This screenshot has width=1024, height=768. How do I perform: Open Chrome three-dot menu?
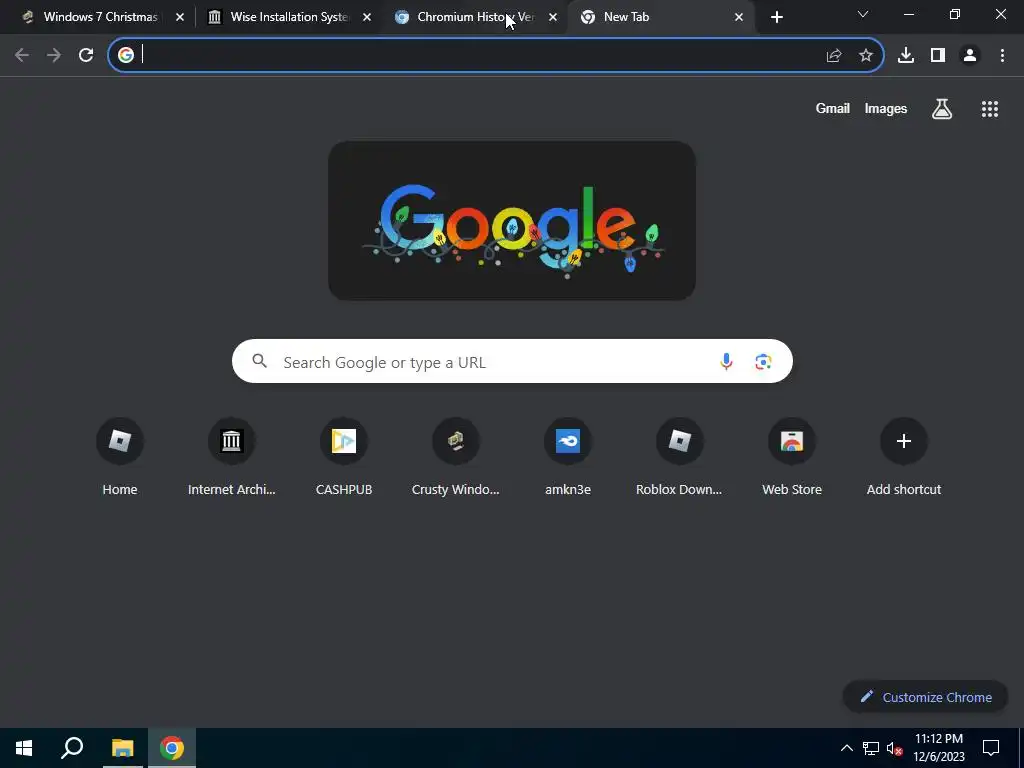click(x=1002, y=56)
